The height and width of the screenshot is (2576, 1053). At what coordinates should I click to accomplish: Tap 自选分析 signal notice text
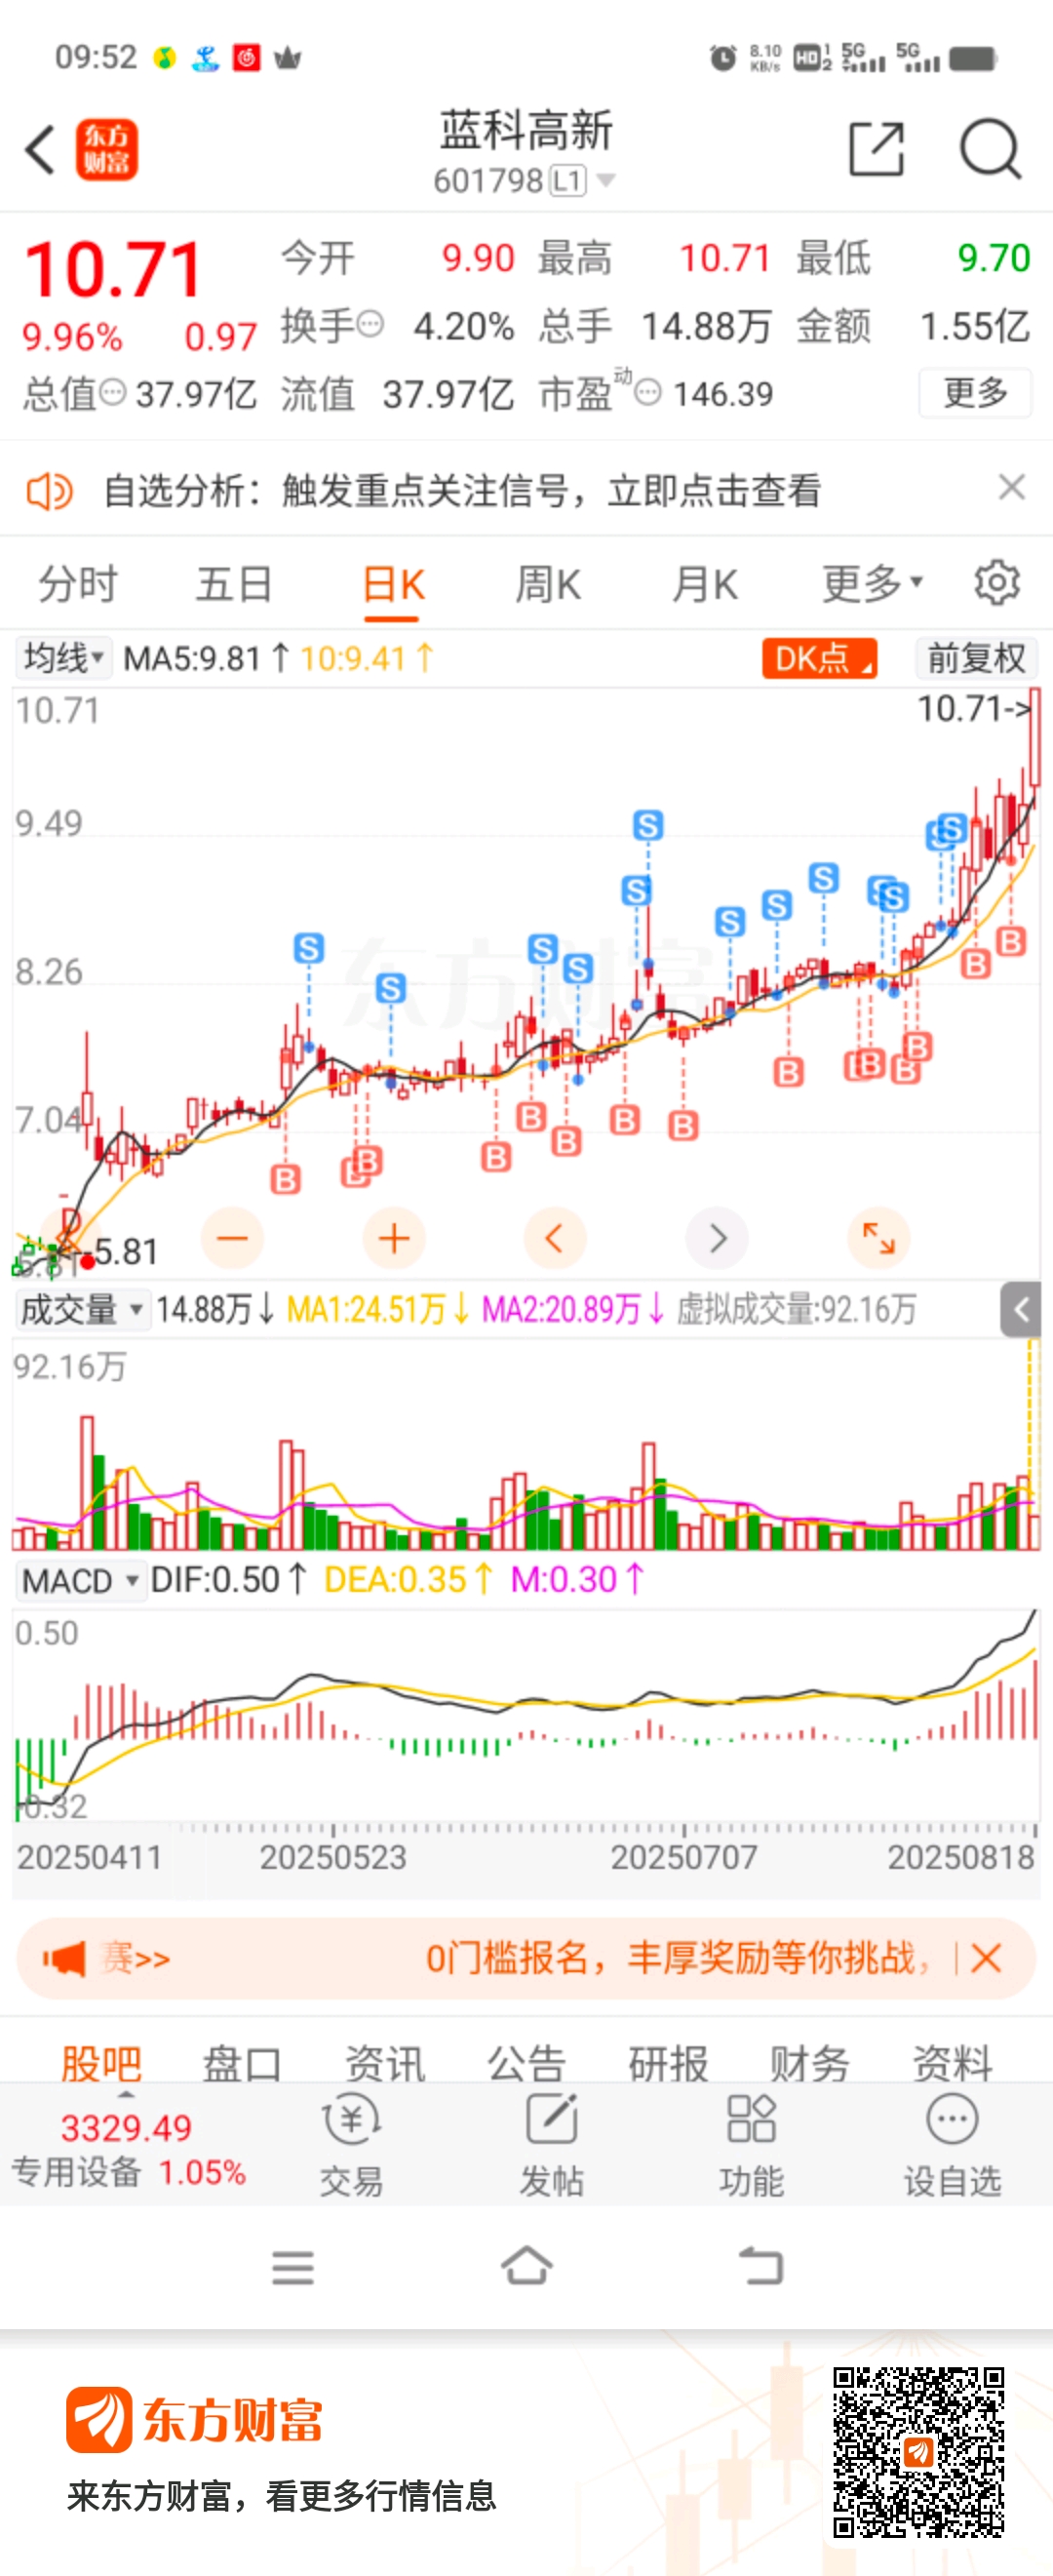tap(463, 491)
